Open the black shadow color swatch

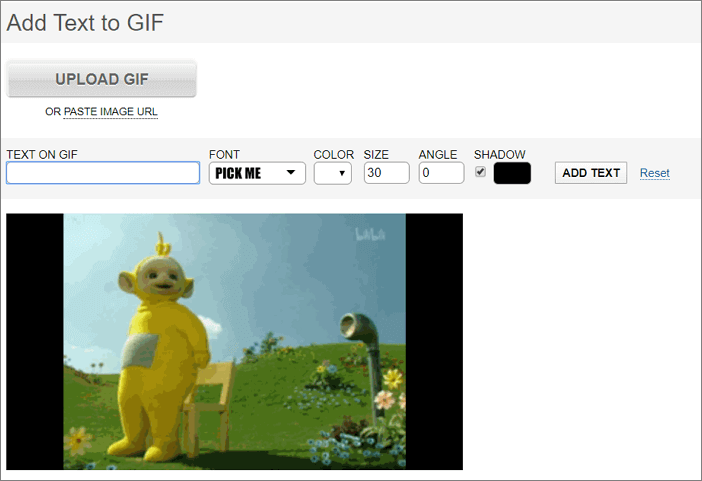[x=512, y=173]
